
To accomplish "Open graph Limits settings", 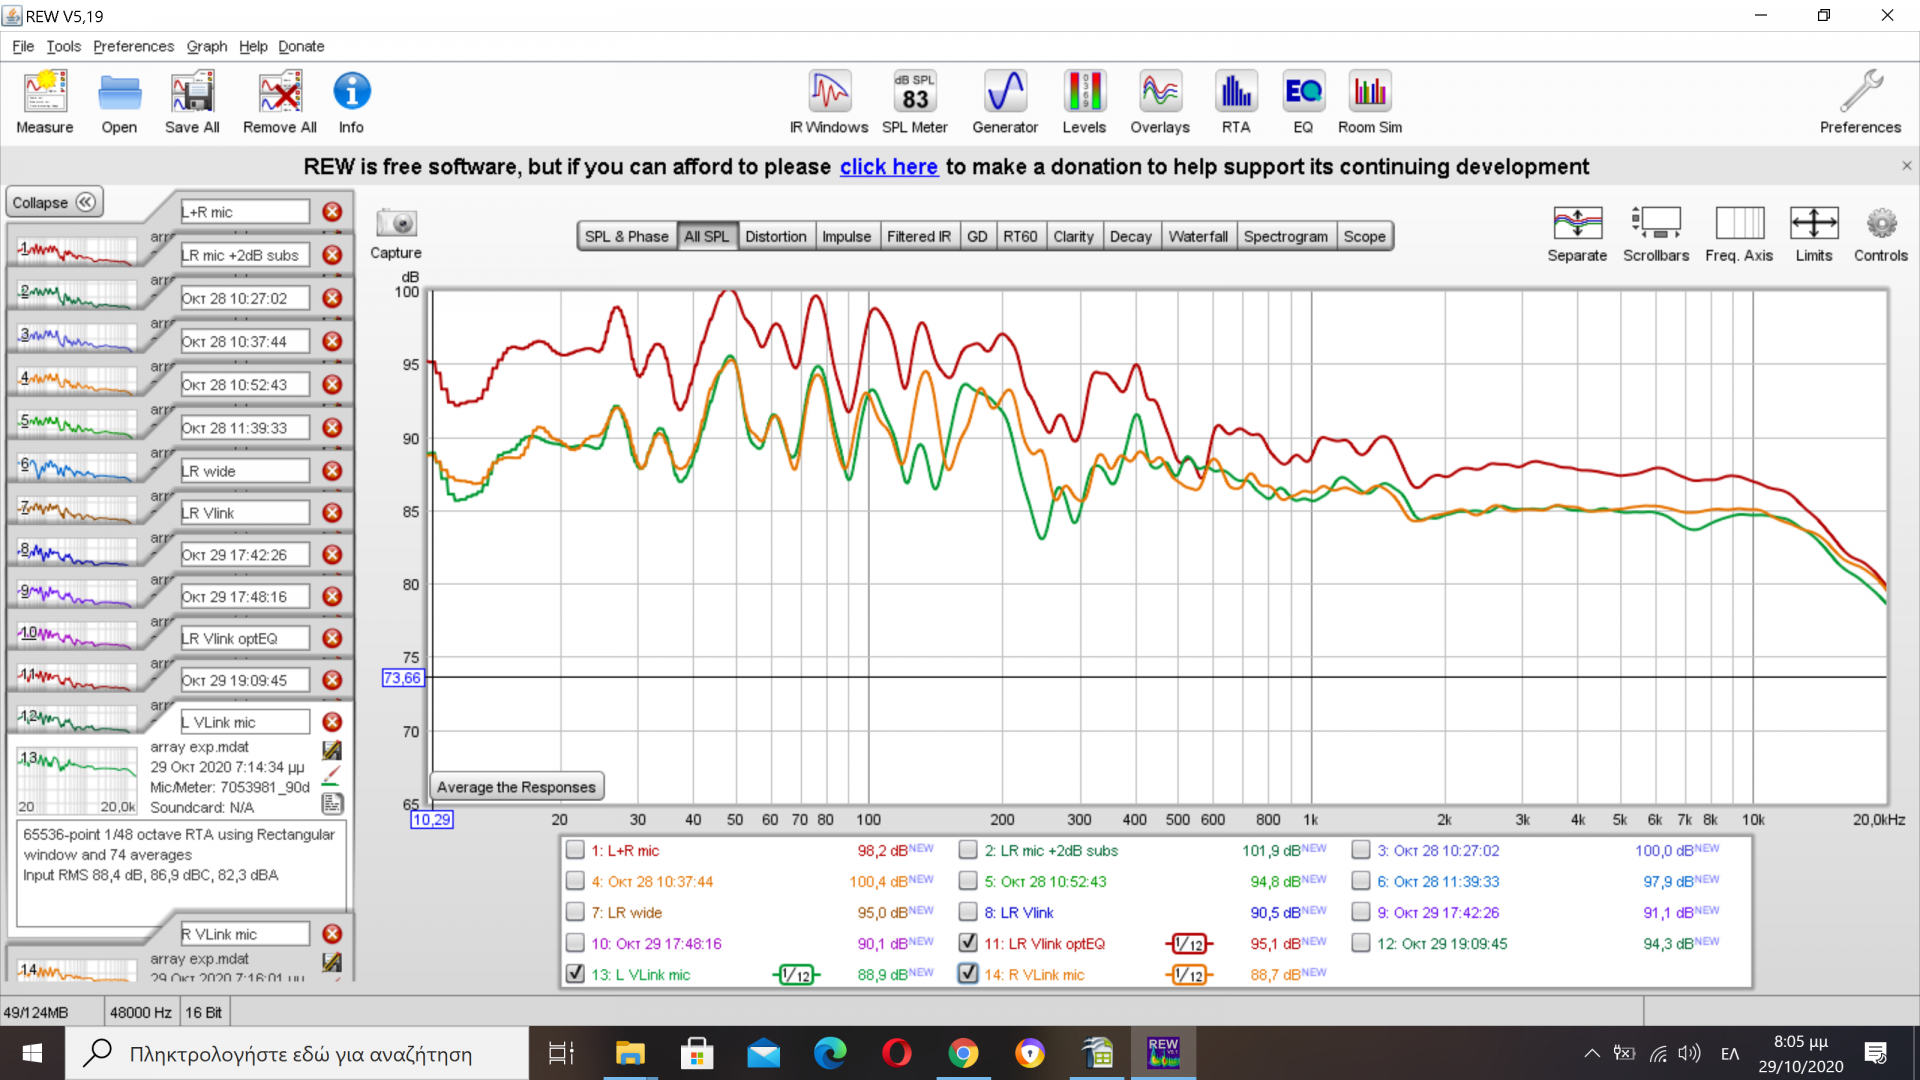I will (x=1814, y=234).
